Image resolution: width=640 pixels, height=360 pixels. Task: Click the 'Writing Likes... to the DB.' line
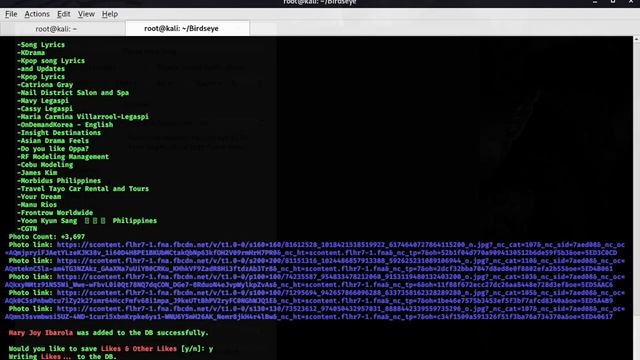tap(62, 357)
